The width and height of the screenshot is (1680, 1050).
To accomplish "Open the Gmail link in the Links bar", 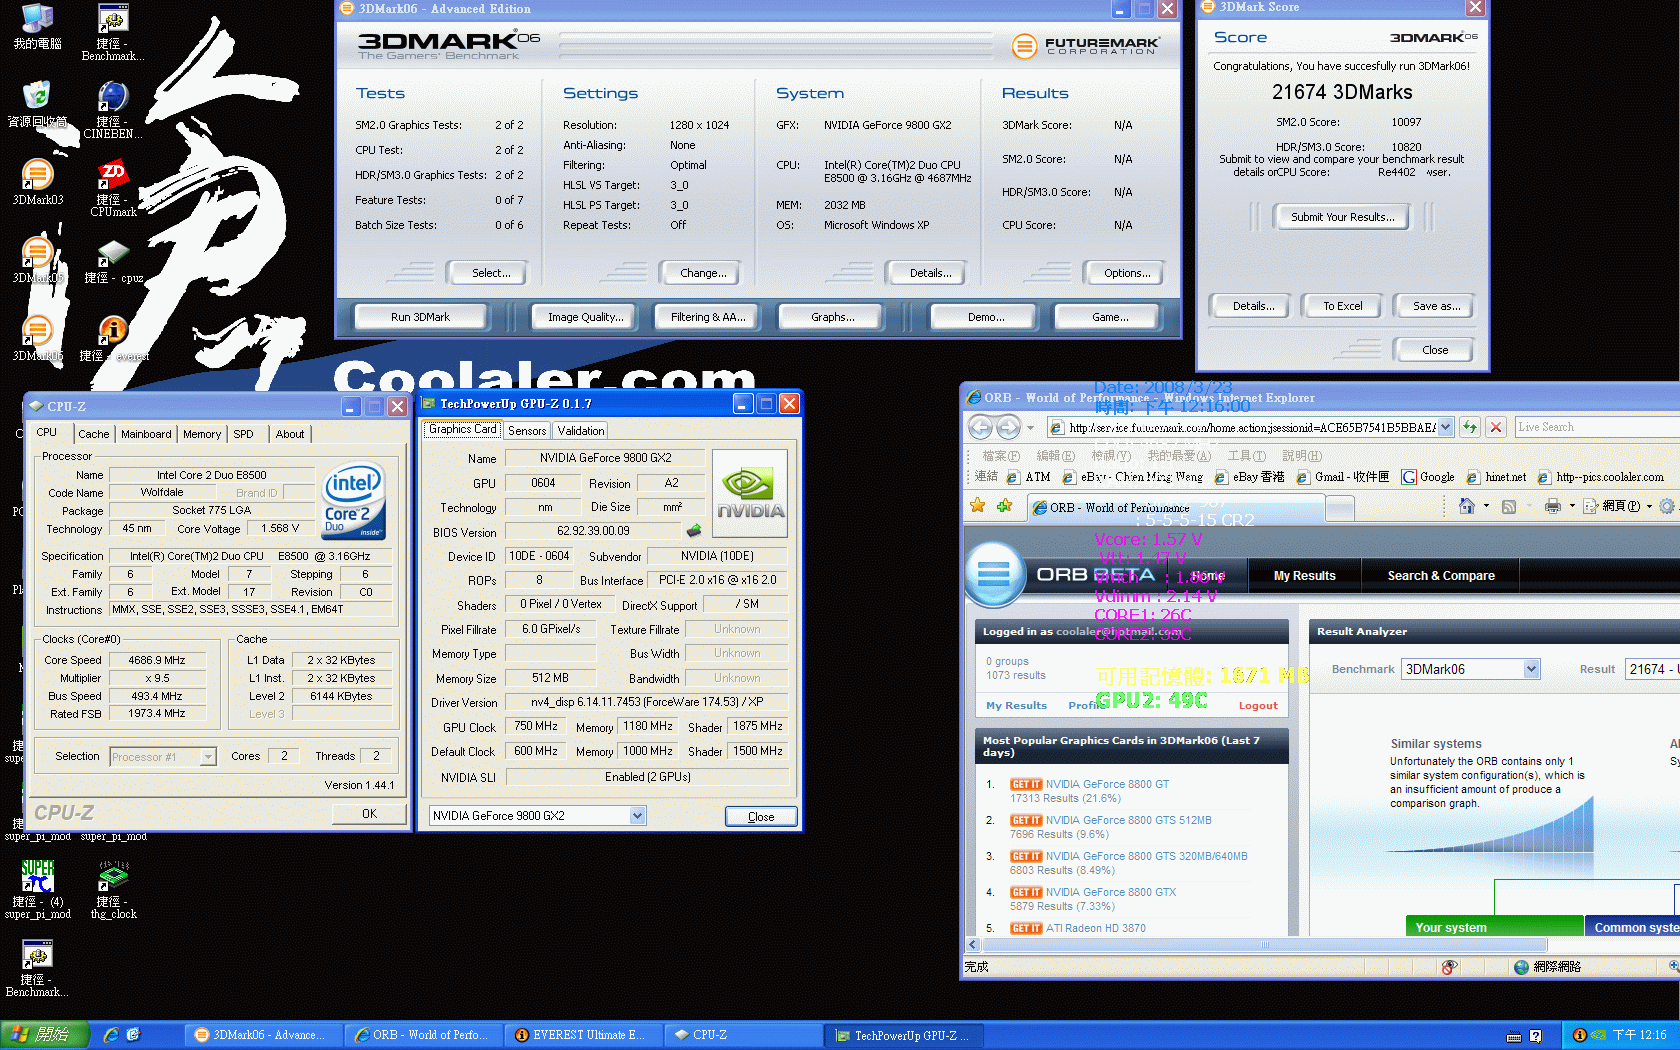I will [x=1341, y=477].
